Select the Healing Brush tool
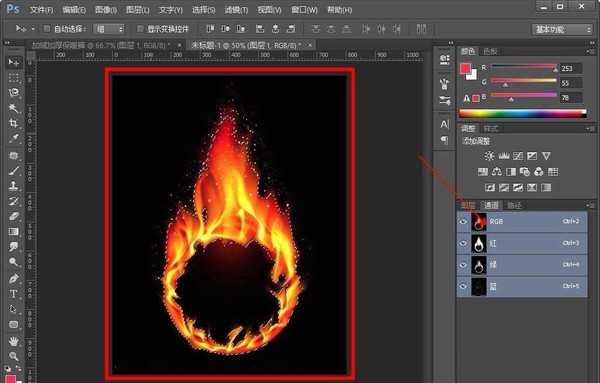The width and height of the screenshot is (600, 383). (14, 155)
